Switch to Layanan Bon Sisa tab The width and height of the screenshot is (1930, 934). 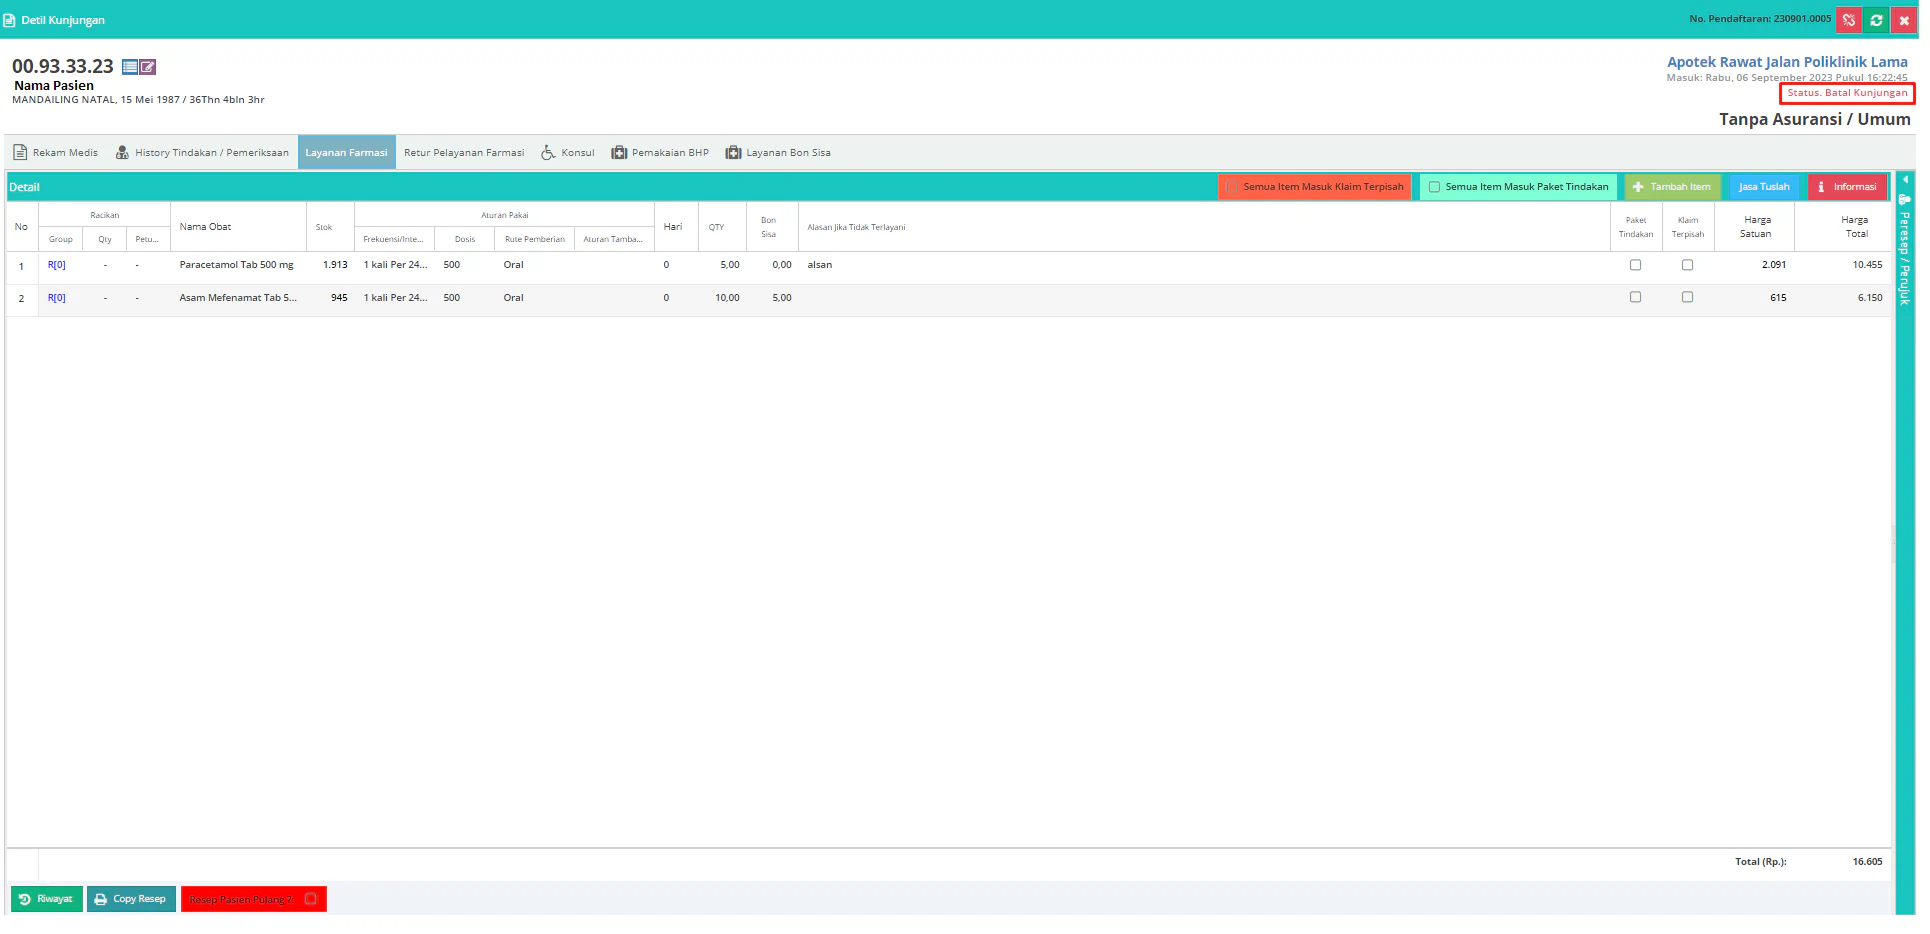click(x=778, y=153)
